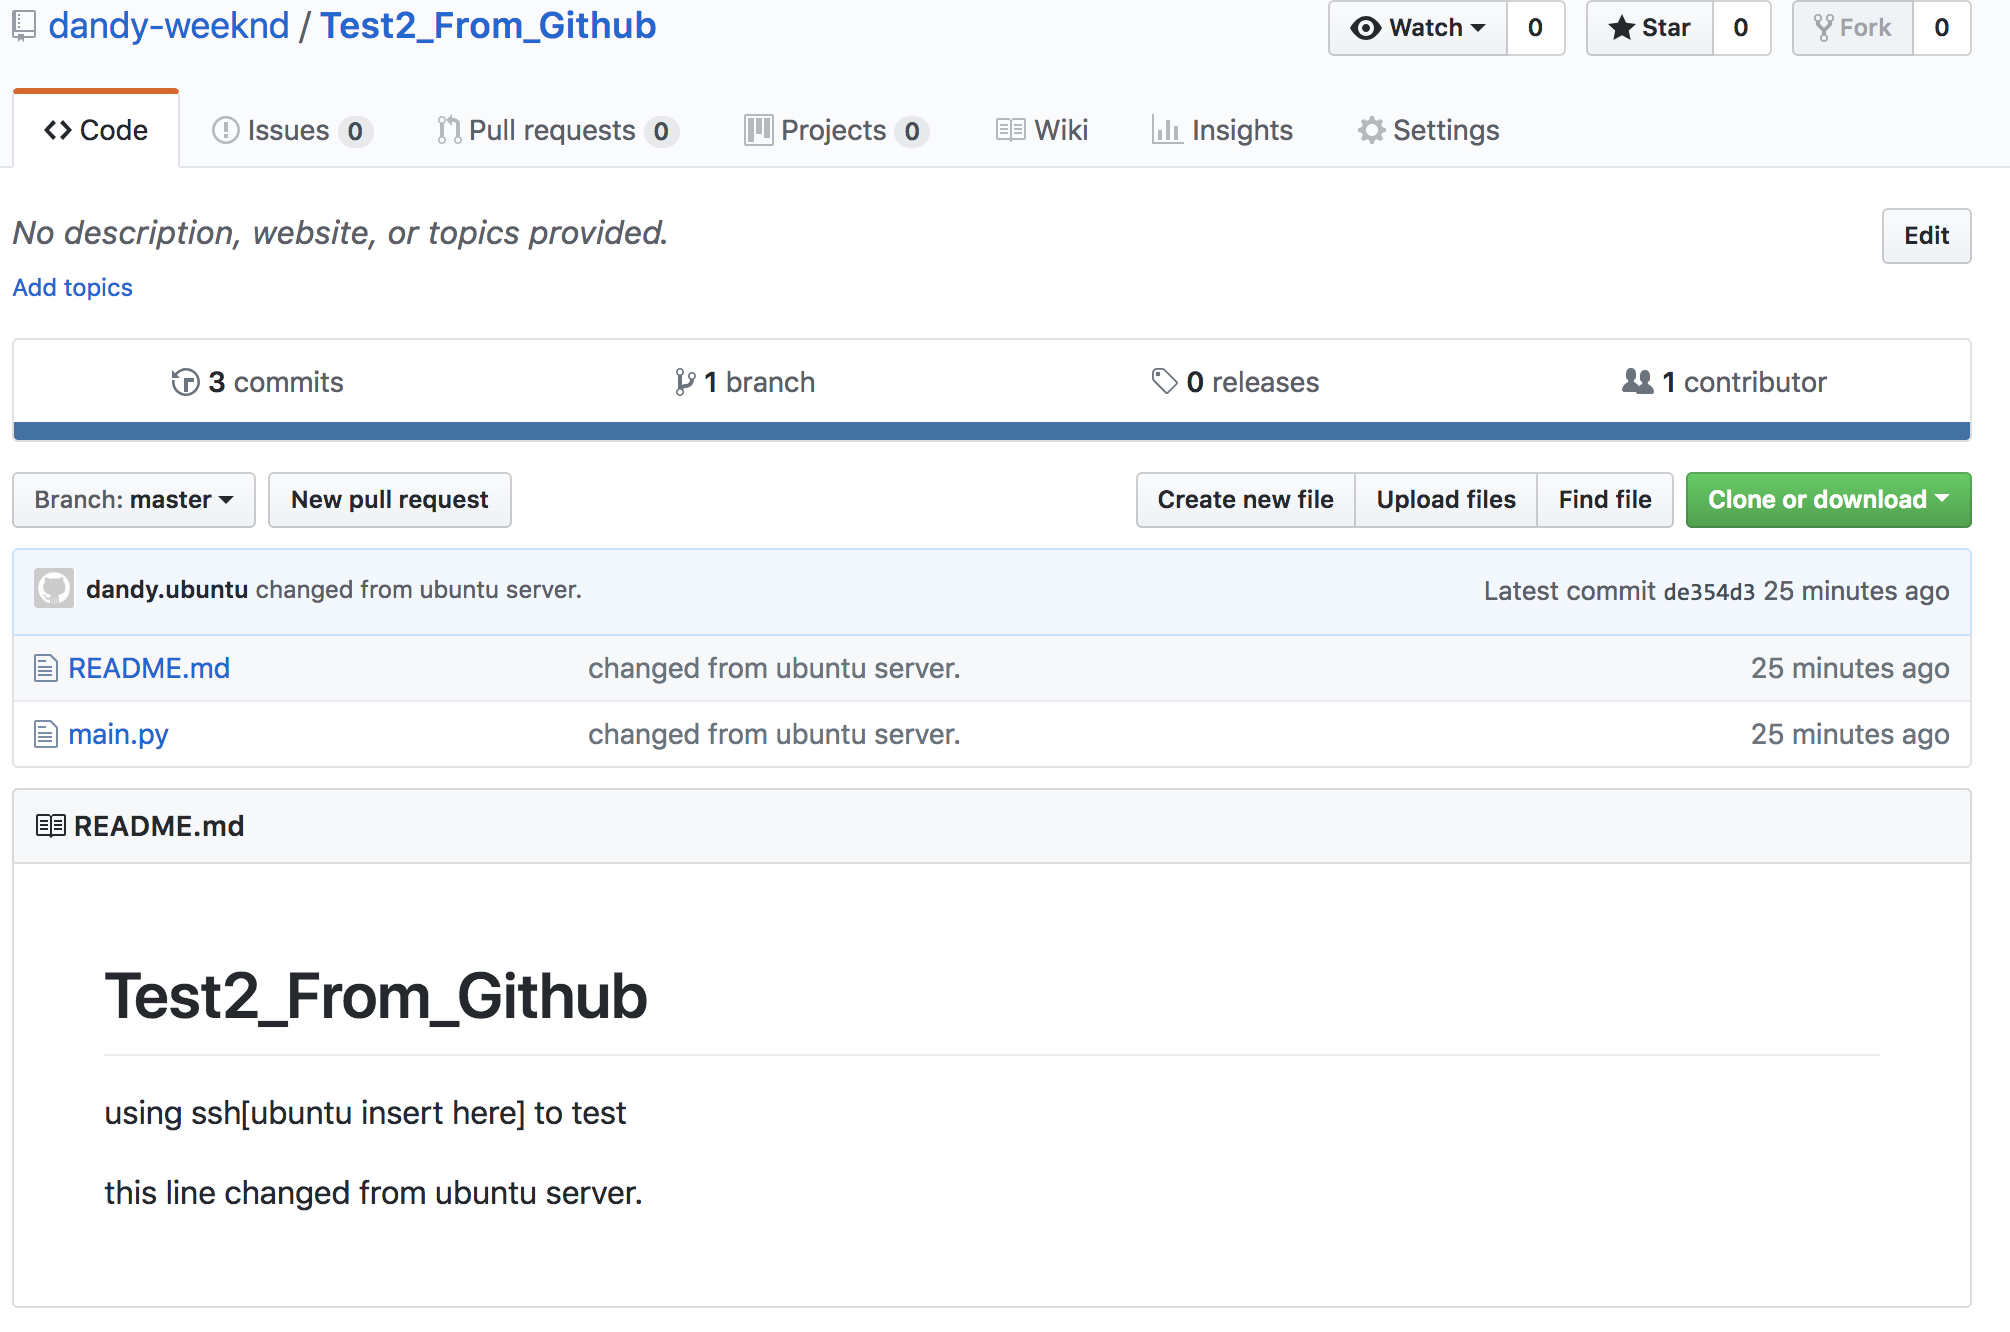Image resolution: width=2010 pixels, height=1332 pixels.
Task: Click the Add topics link
Action: point(72,288)
